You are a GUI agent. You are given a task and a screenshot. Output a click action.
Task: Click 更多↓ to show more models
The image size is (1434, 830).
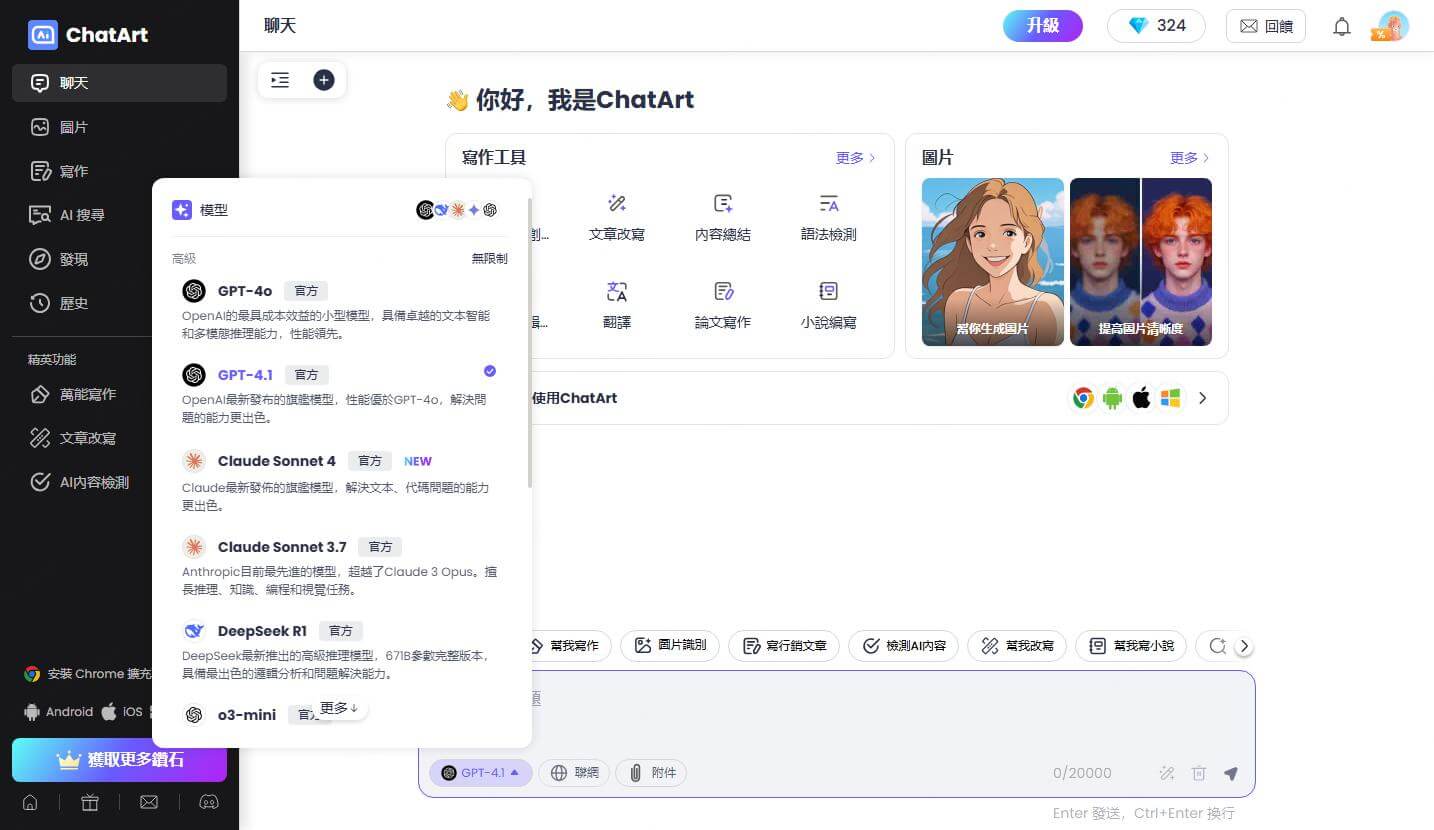point(340,708)
